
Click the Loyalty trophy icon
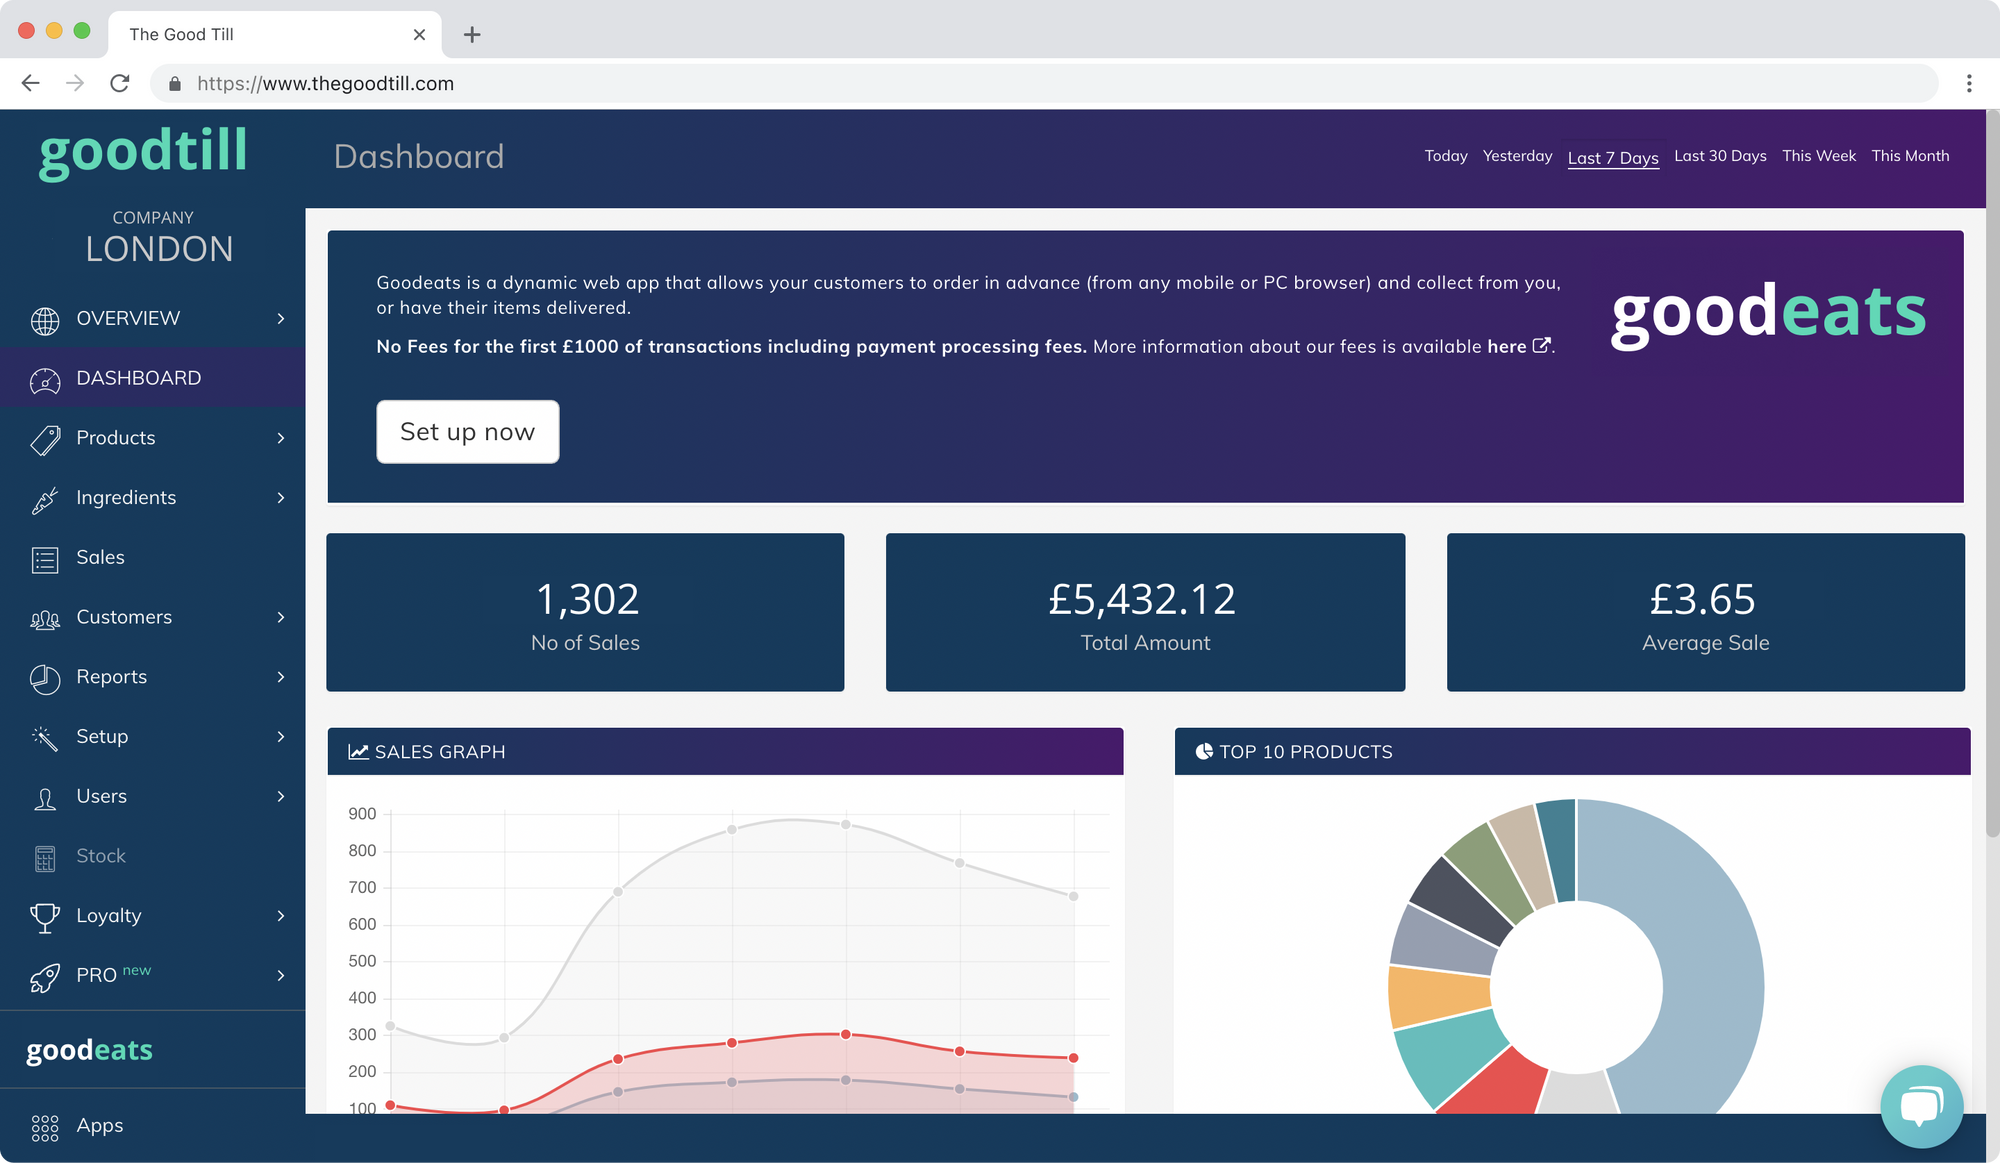[x=45, y=917]
